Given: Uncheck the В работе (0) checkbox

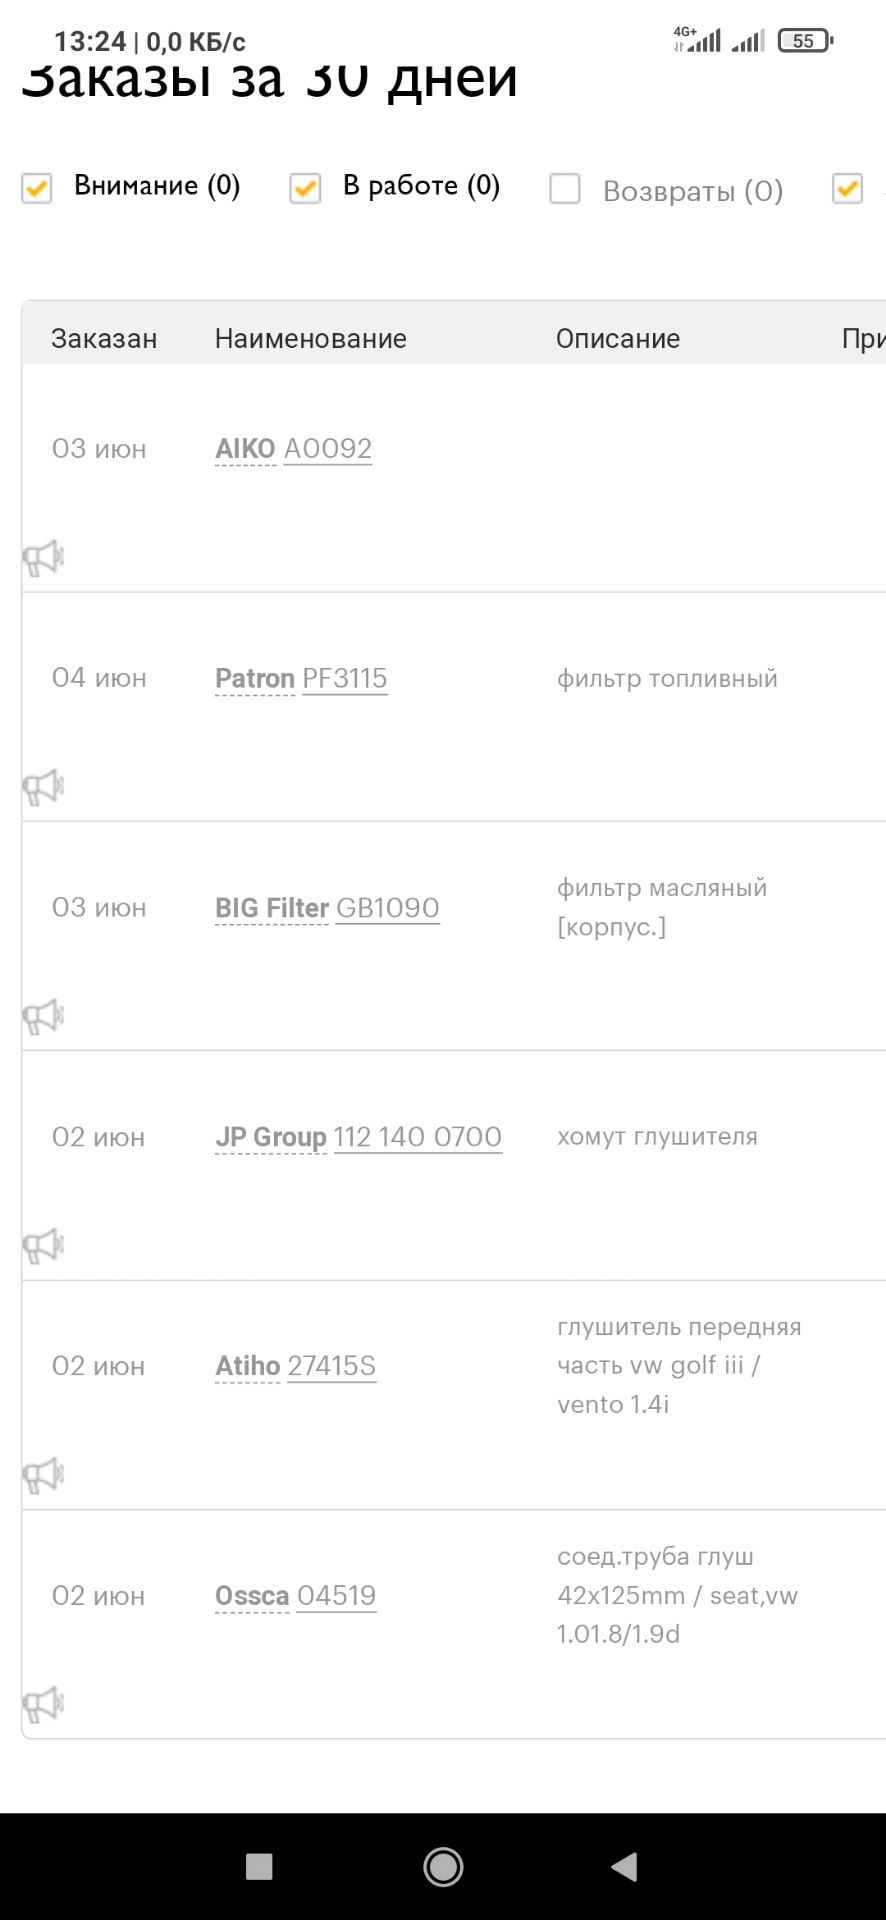Looking at the screenshot, I should pyautogui.click(x=305, y=188).
